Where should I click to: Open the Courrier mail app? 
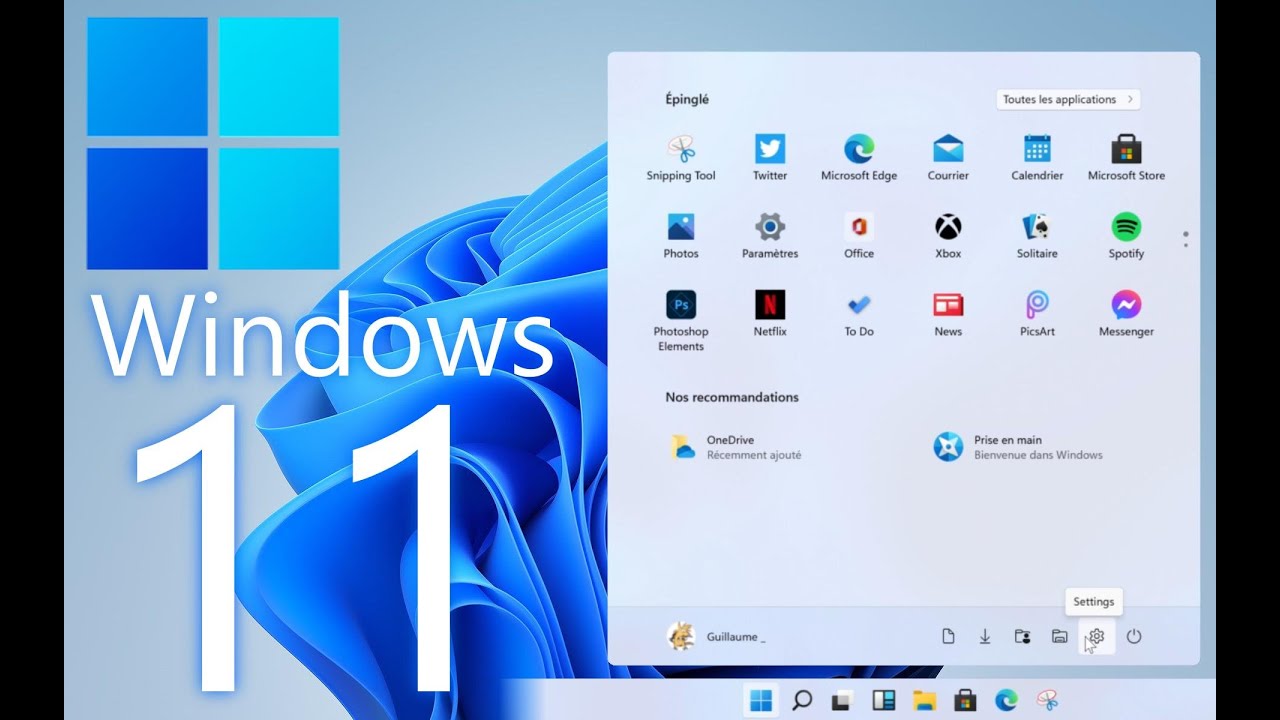pyautogui.click(x=948, y=158)
